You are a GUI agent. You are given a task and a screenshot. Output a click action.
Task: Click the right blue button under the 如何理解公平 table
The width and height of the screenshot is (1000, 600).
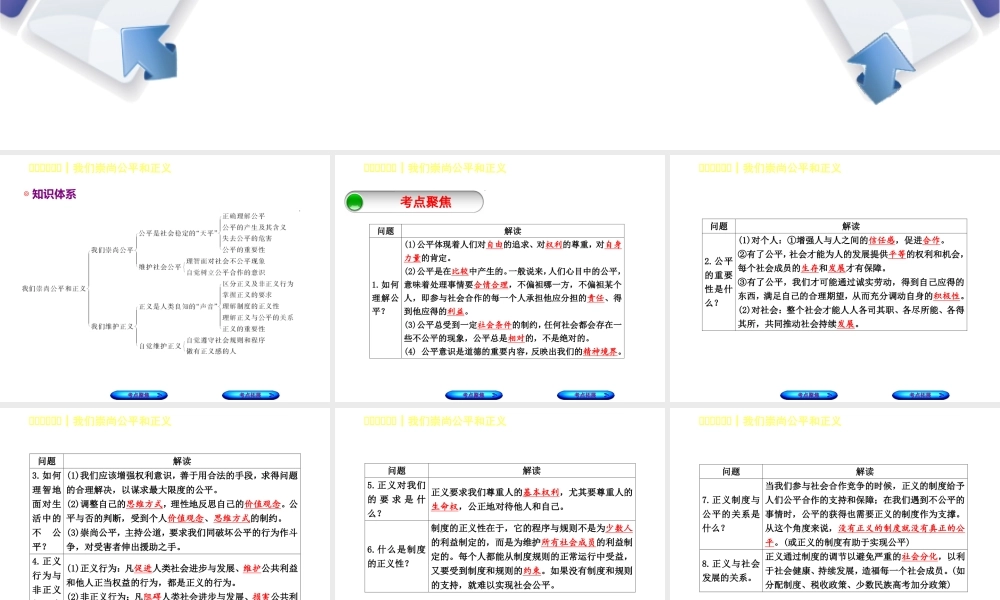pyautogui.click(x=585, y=395)
